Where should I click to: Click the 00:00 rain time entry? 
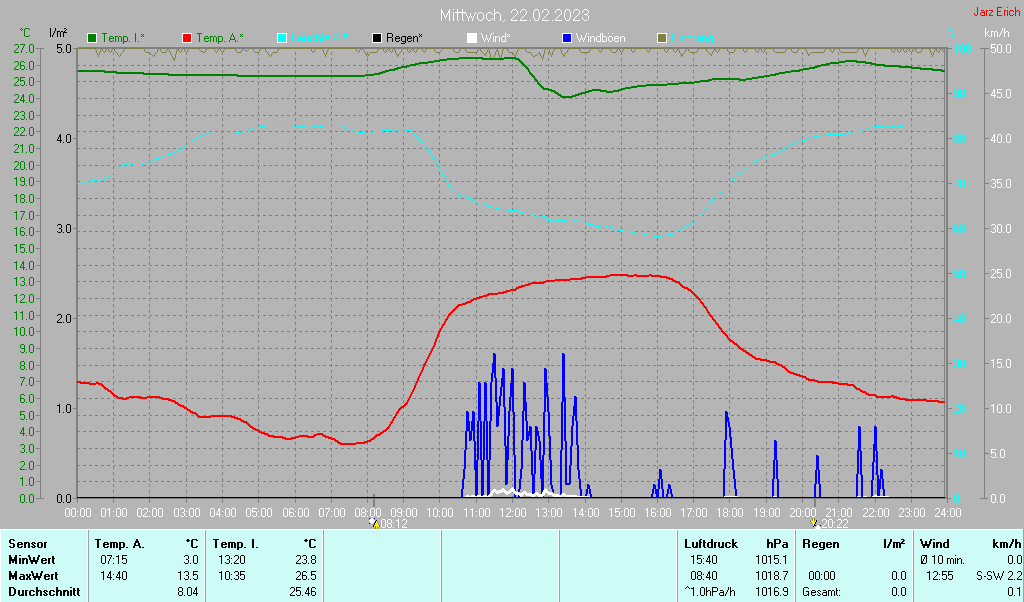(822, 577)
